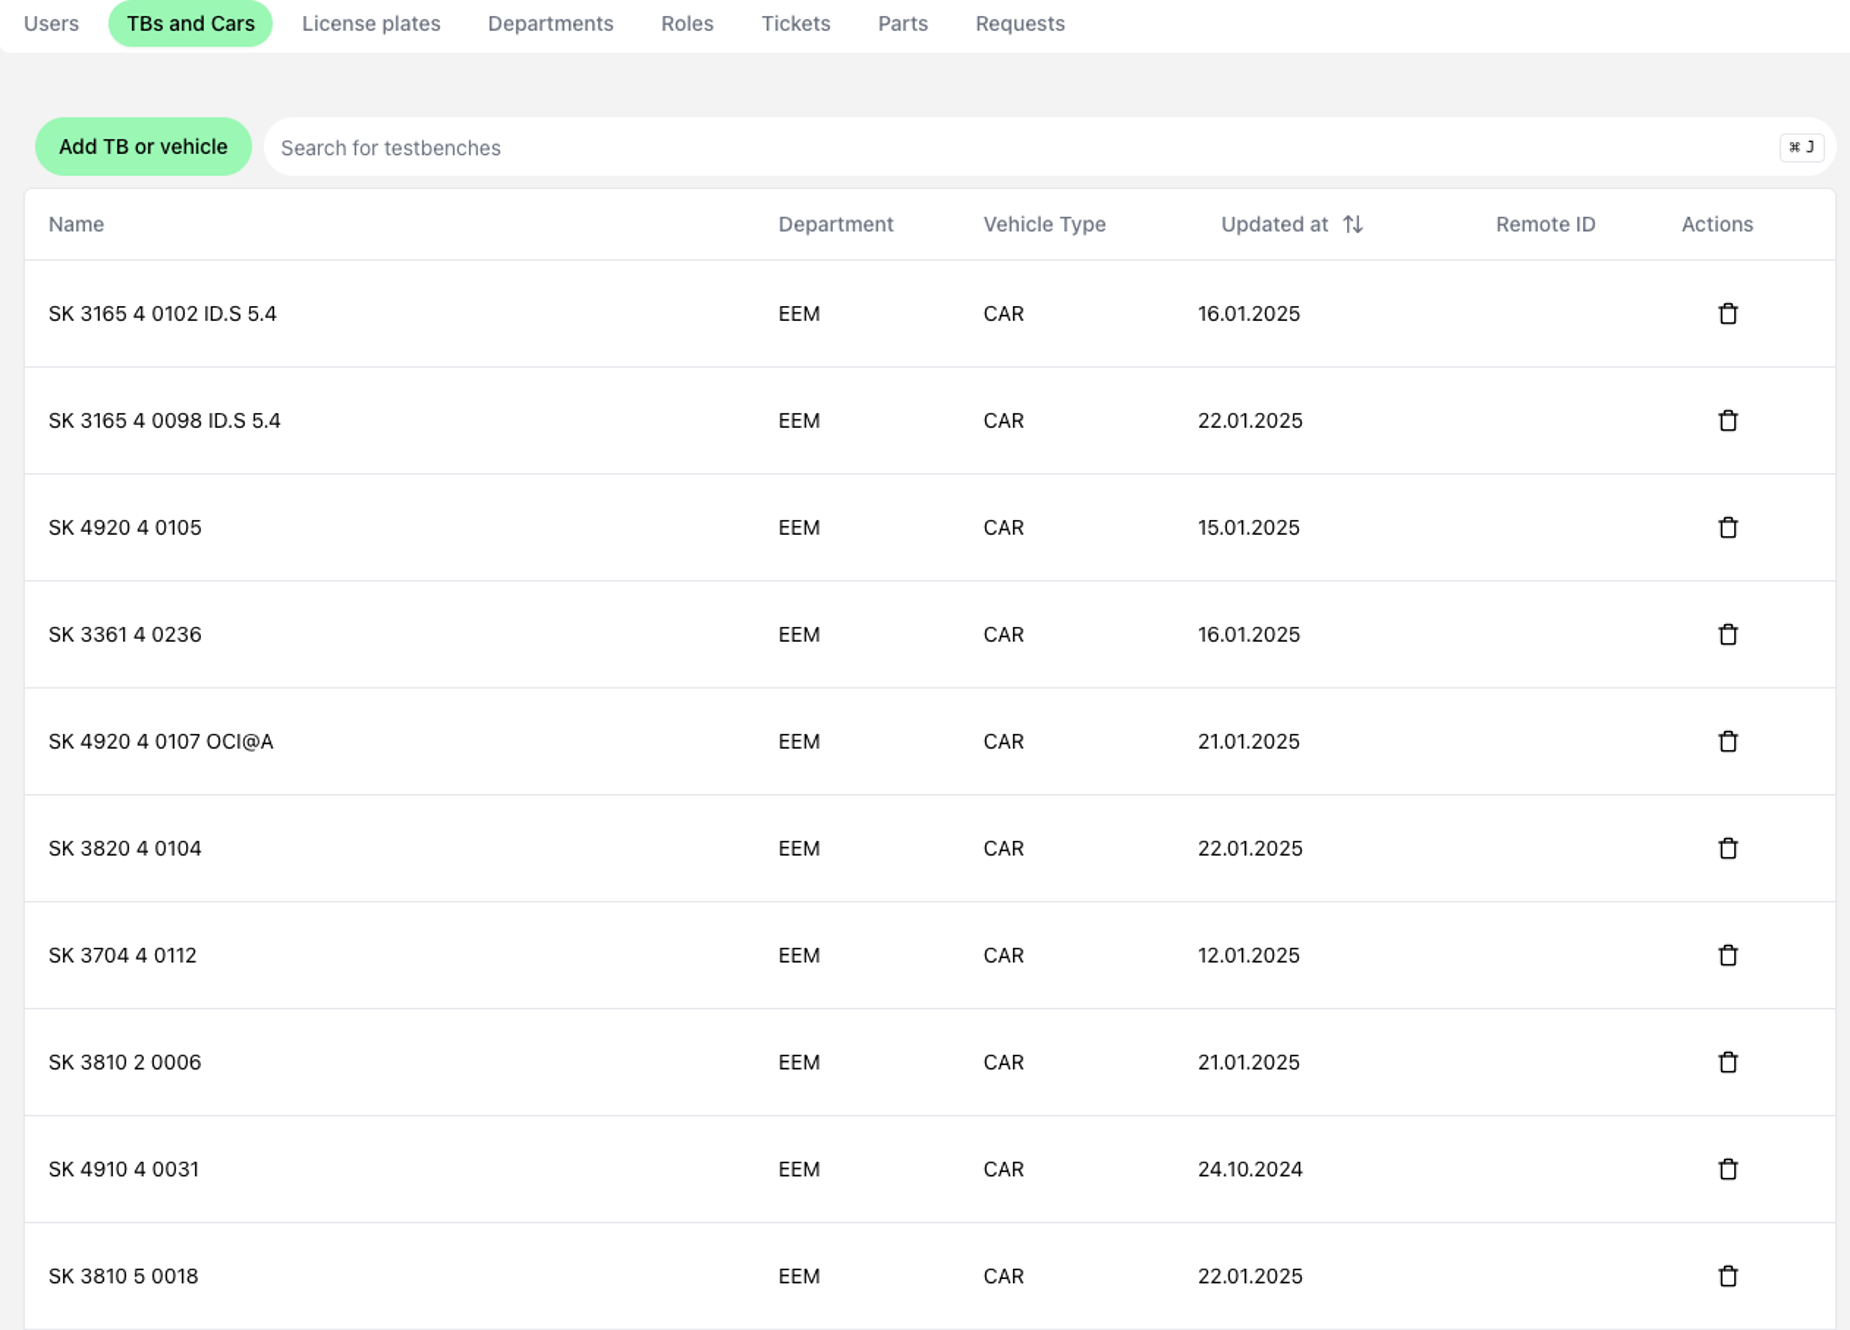The image size is (1850, 1330).
Task: Delete the SK 4920 4 0107 OCI@A vehicle
Action: [x=1727, y=742]
